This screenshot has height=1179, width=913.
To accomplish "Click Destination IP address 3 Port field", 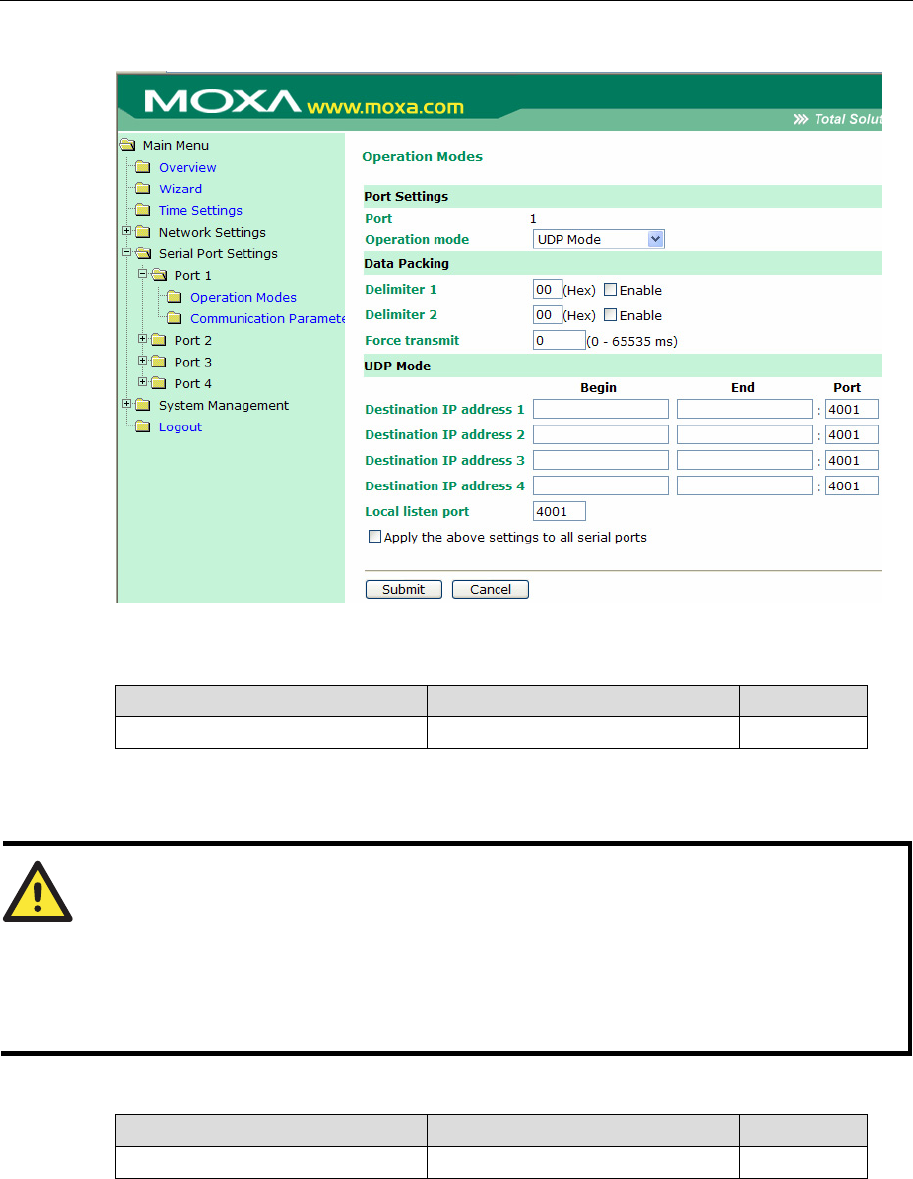I will tap(852, 460).
